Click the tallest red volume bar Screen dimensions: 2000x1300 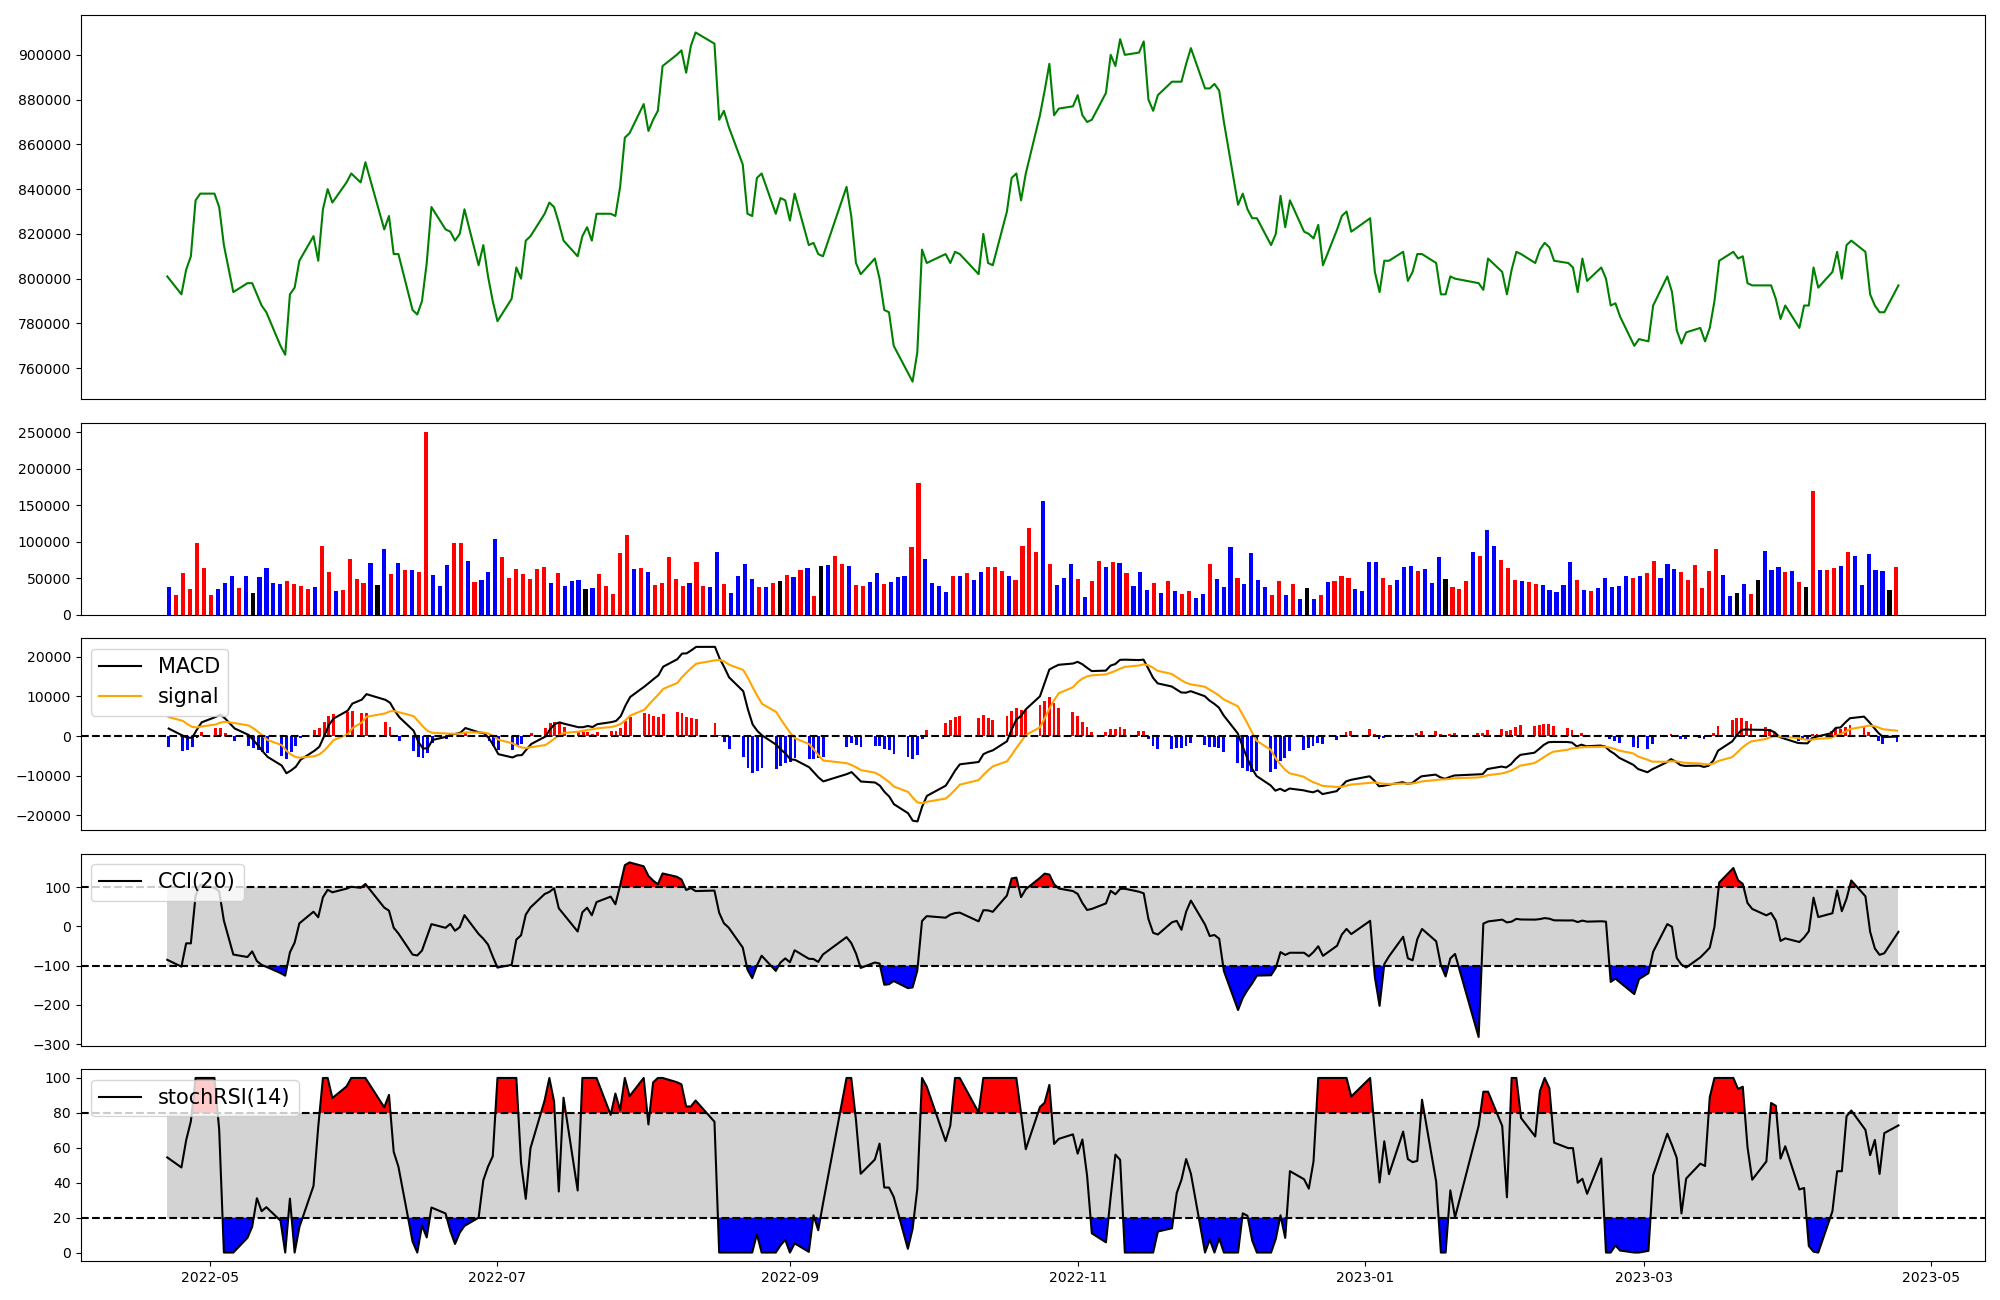click(426, 523)
